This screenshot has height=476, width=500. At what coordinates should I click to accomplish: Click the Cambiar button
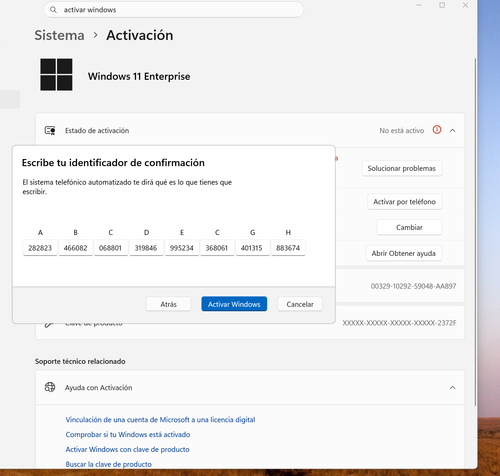click(409, 227)
